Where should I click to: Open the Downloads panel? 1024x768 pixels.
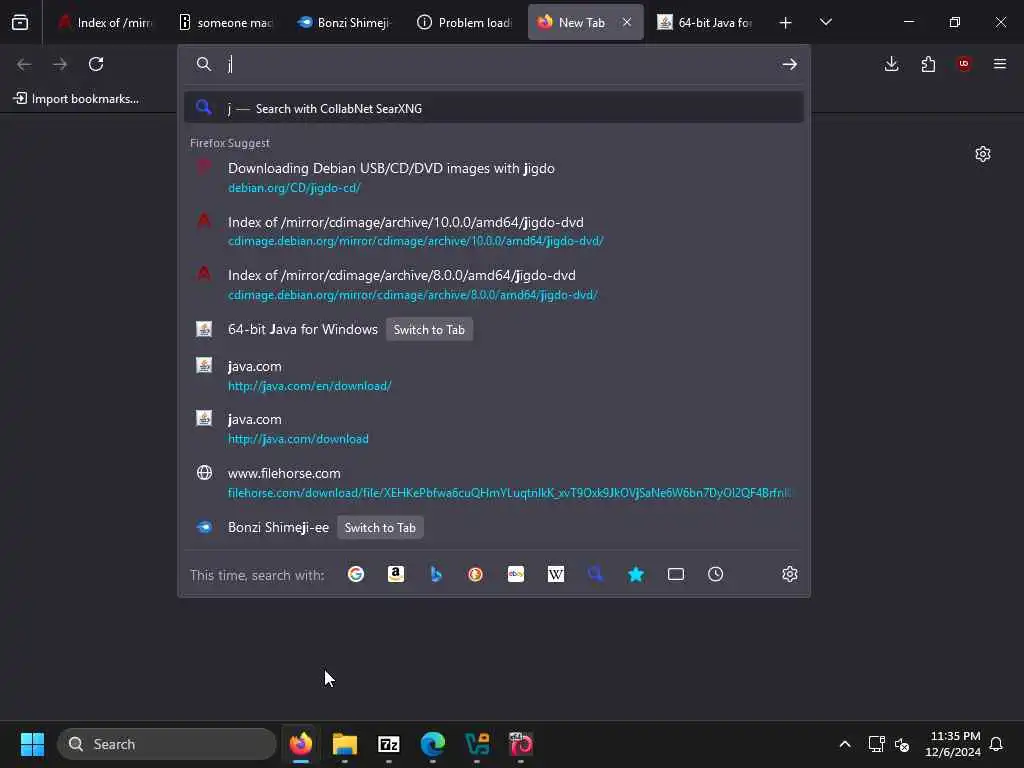(891, 64)
